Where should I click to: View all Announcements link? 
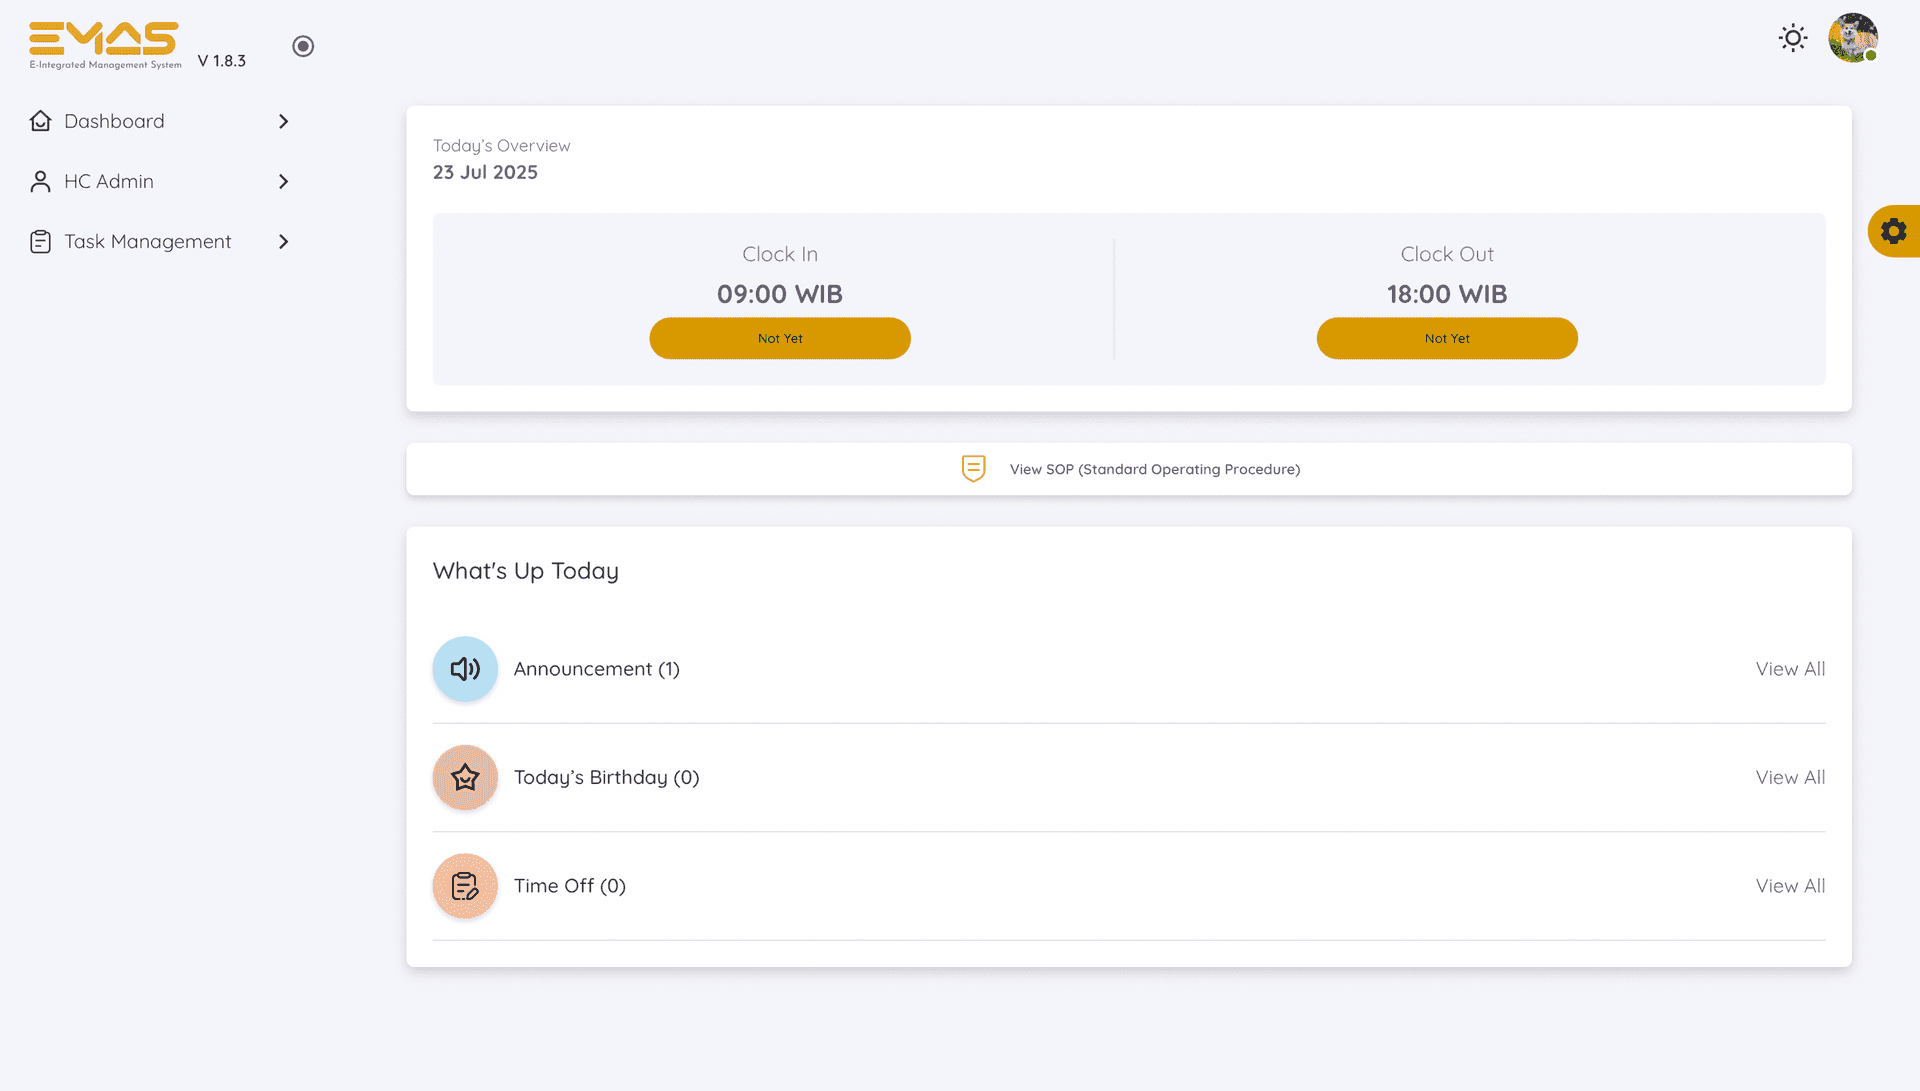(1790, 669)
